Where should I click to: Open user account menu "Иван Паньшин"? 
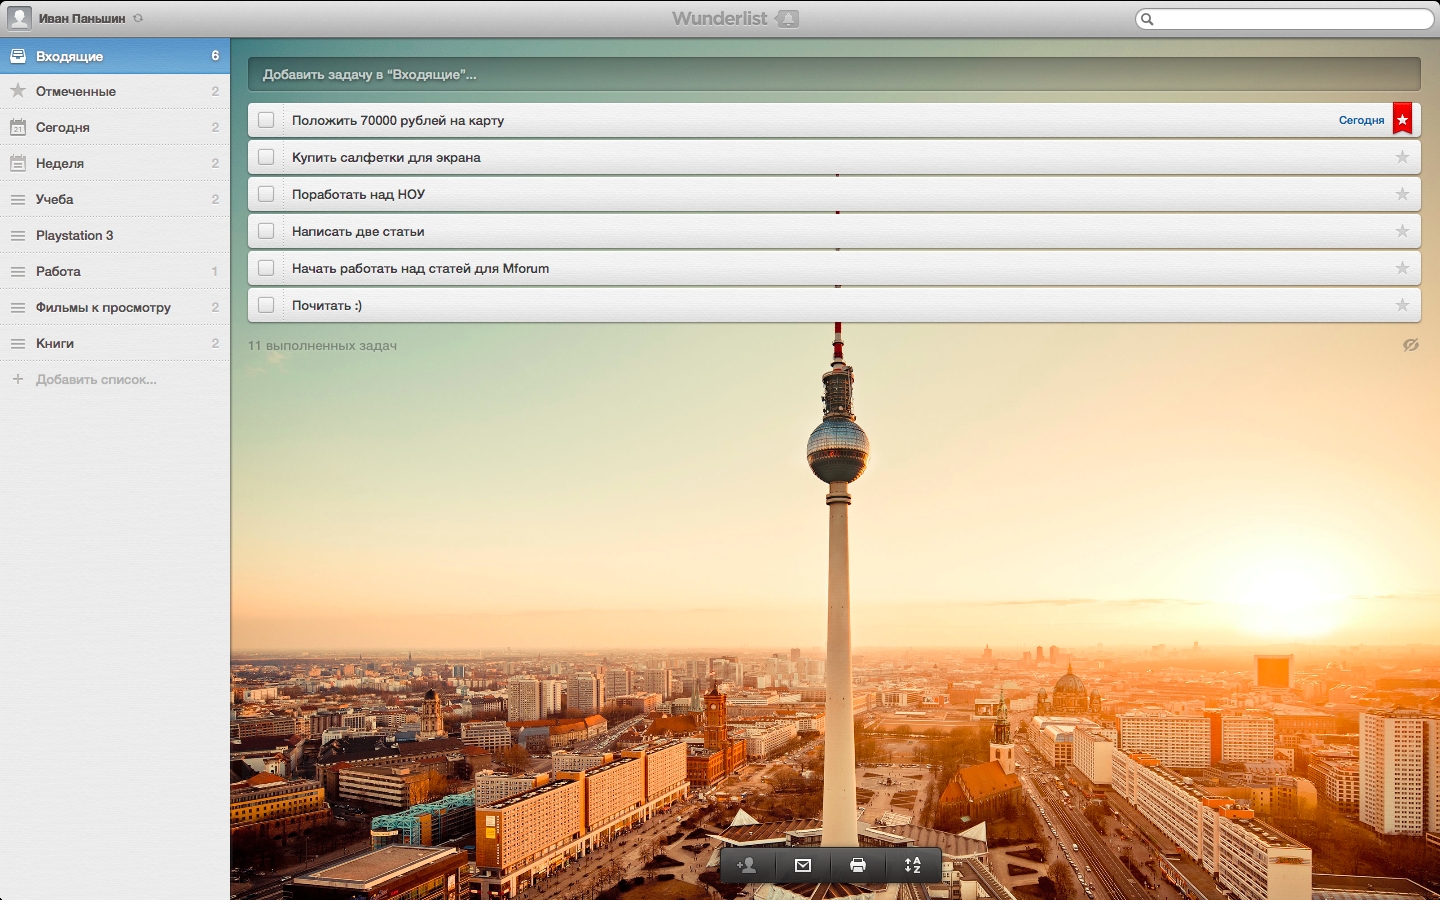(80, 18)
